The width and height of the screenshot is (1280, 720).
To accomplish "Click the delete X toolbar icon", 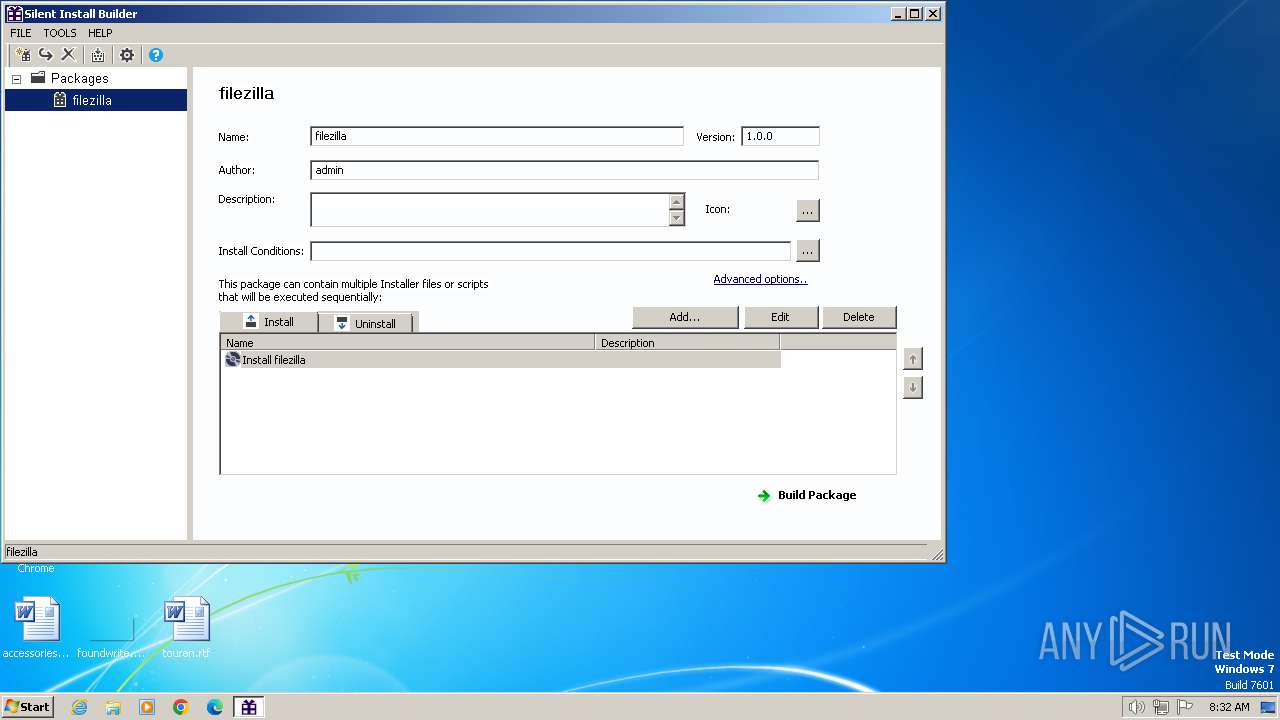I will coord(68,55).
